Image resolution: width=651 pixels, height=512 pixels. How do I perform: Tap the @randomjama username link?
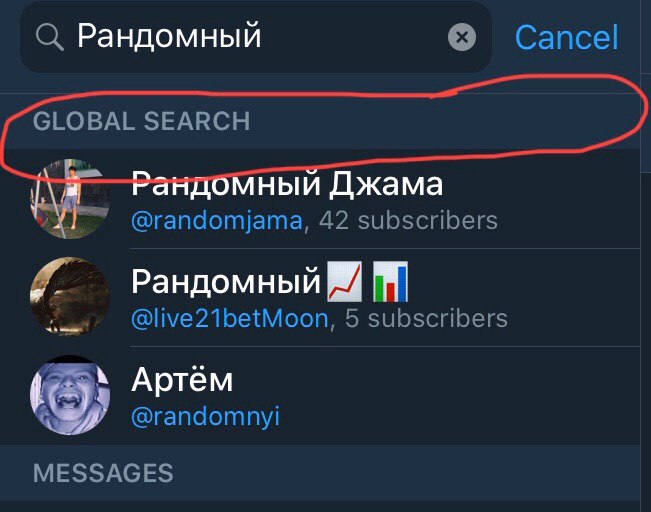217,221
